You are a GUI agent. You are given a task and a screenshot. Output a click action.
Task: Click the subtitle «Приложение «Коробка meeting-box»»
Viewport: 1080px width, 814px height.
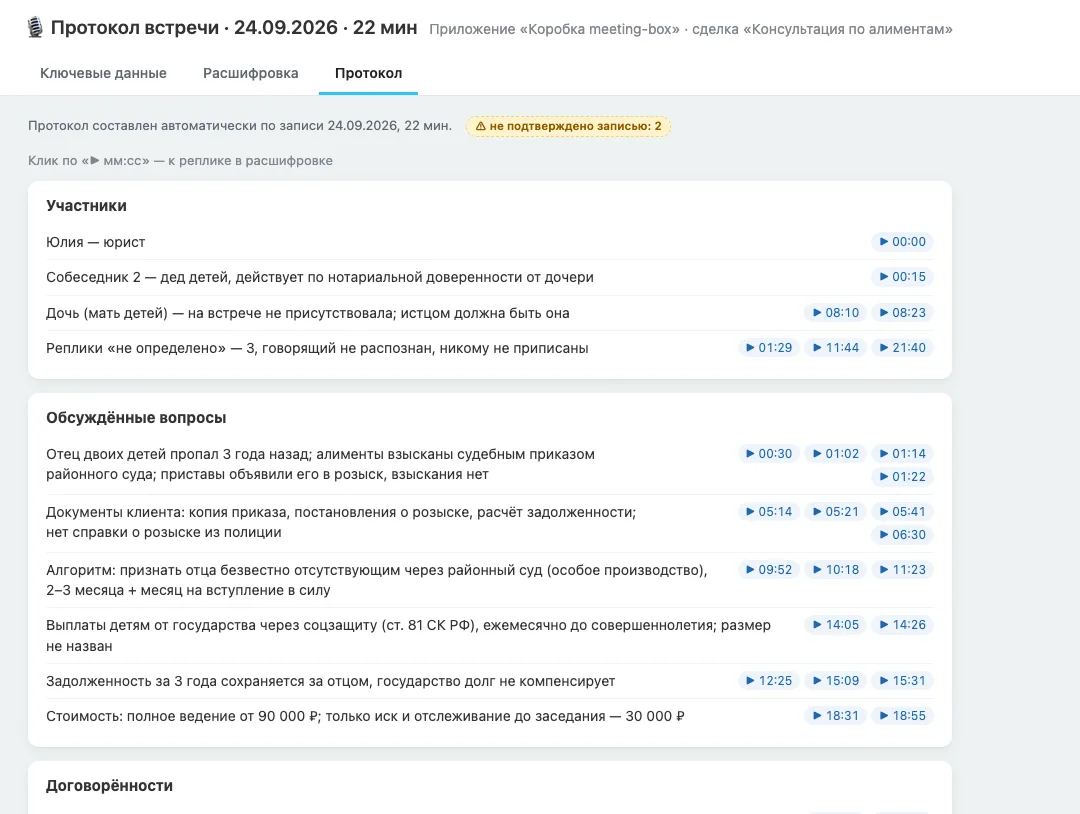[x=554, y=30]
